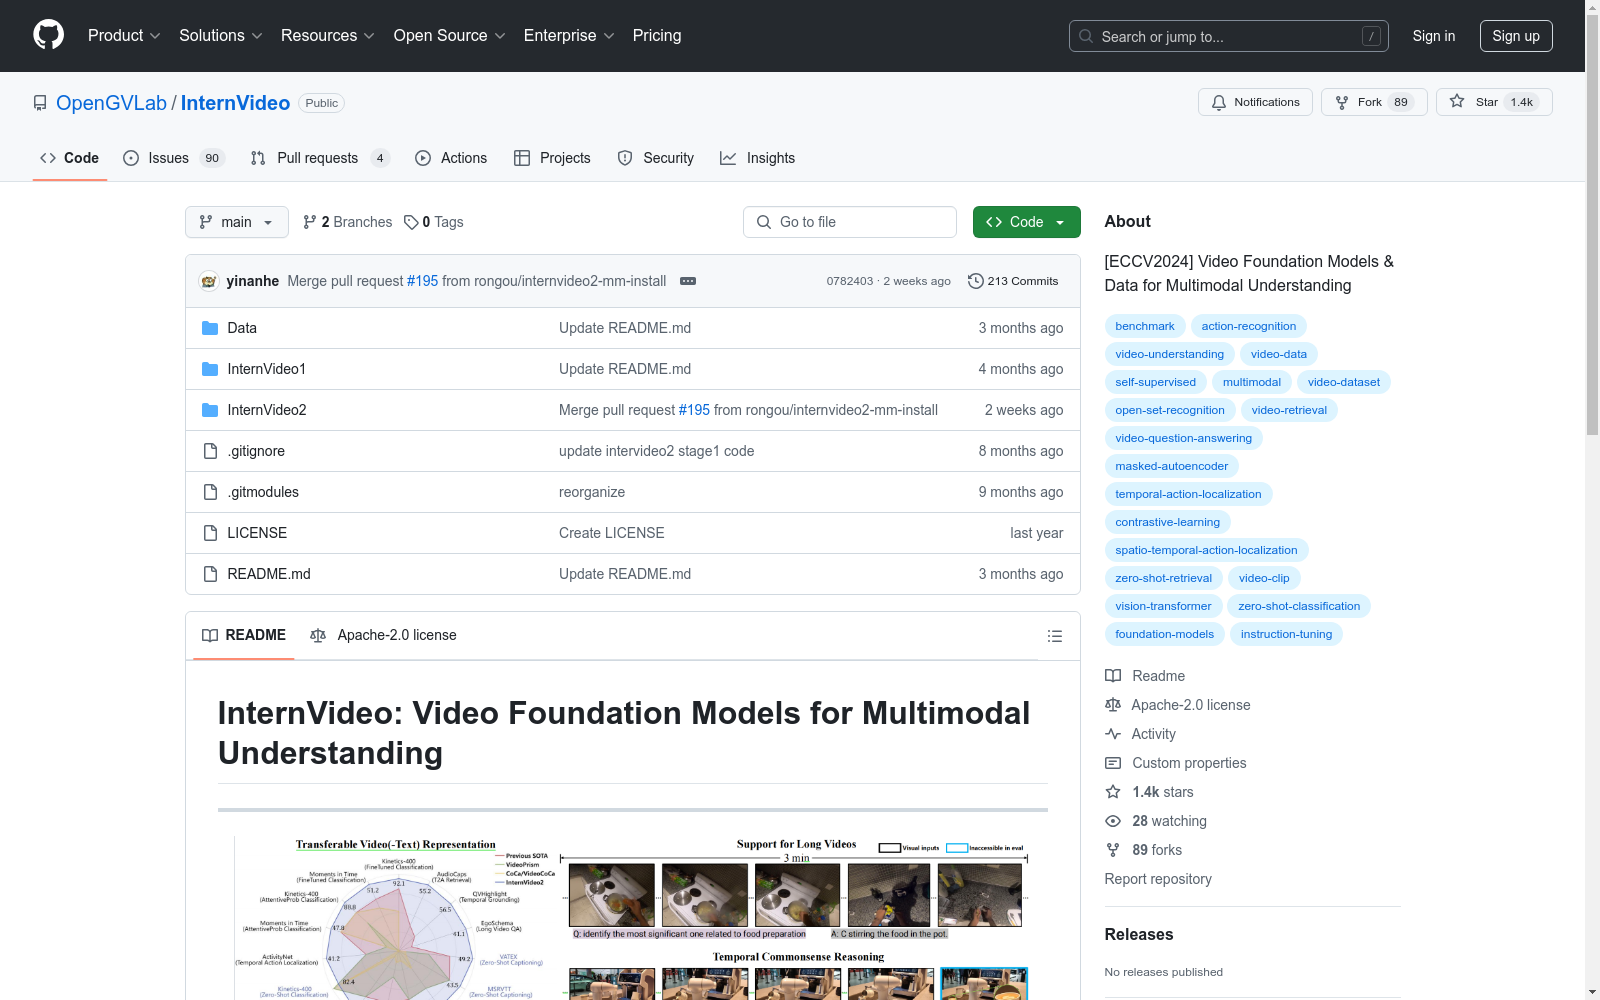Expand the Open Source menu
The image size is (1600, 1000).
450,35
